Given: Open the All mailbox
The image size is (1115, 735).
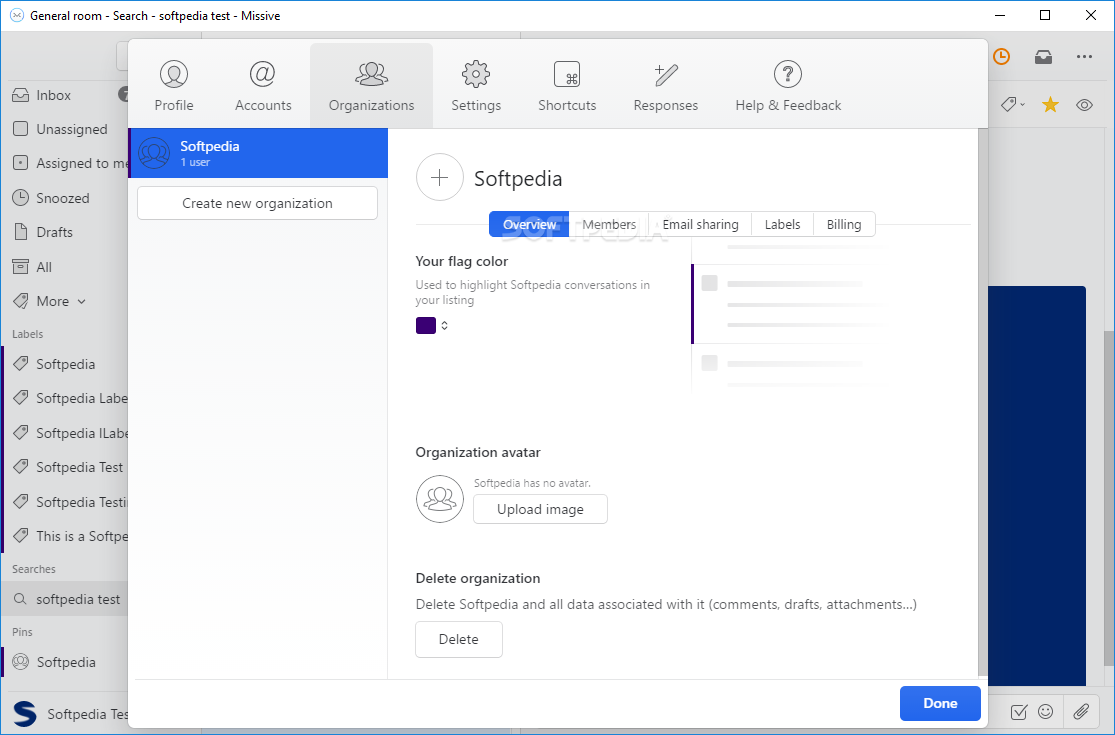Looking at the screenshot, I should 65,267.
